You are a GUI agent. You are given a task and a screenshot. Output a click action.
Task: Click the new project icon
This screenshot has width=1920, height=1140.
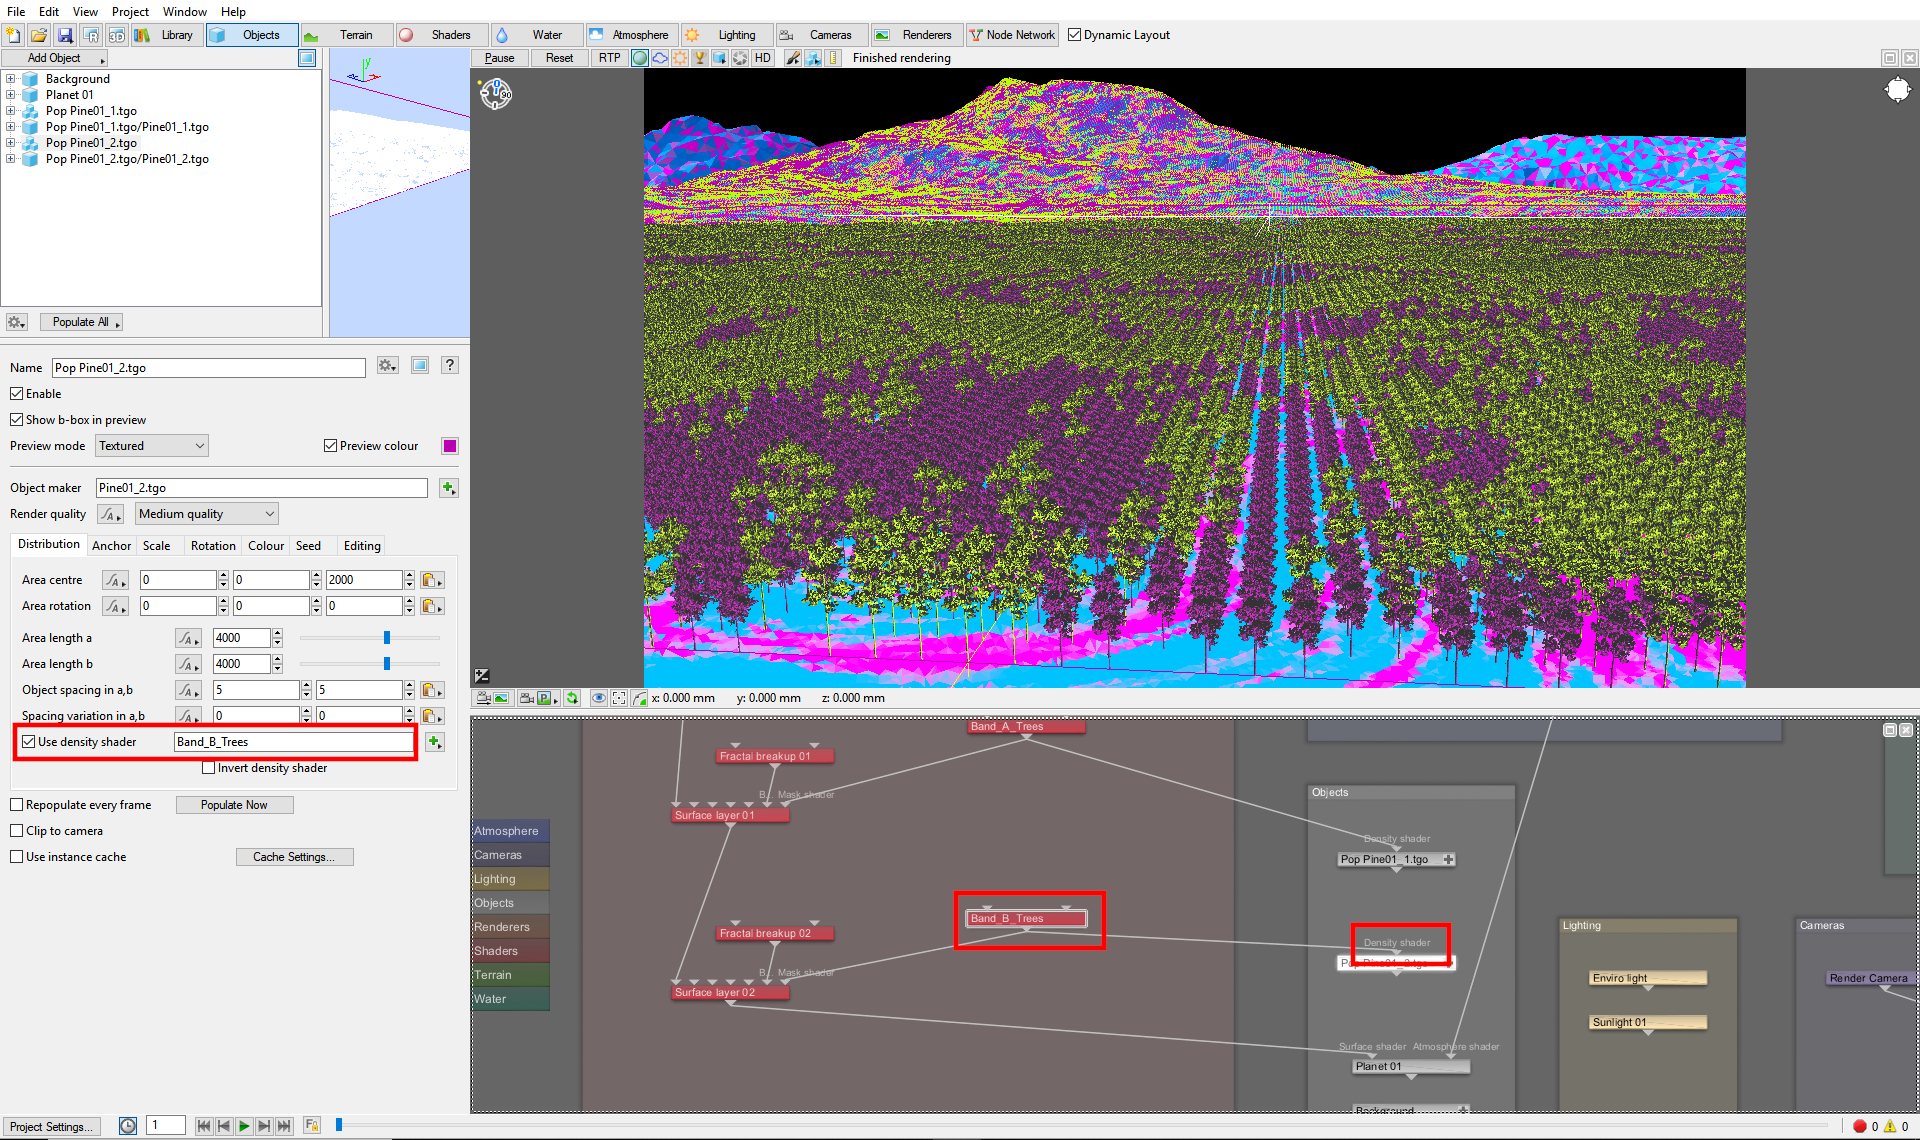(x=13, y=35)
